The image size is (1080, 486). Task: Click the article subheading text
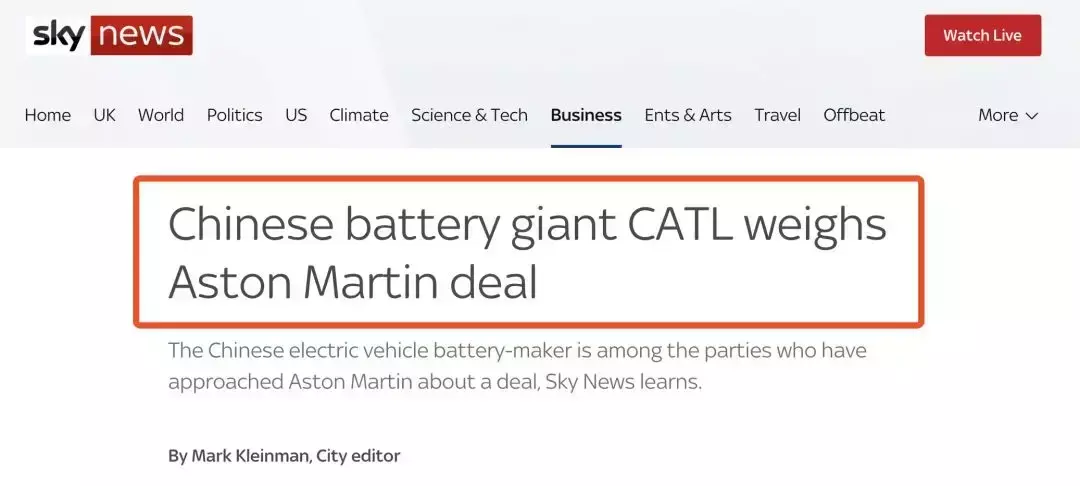click(x=517, y=366)
